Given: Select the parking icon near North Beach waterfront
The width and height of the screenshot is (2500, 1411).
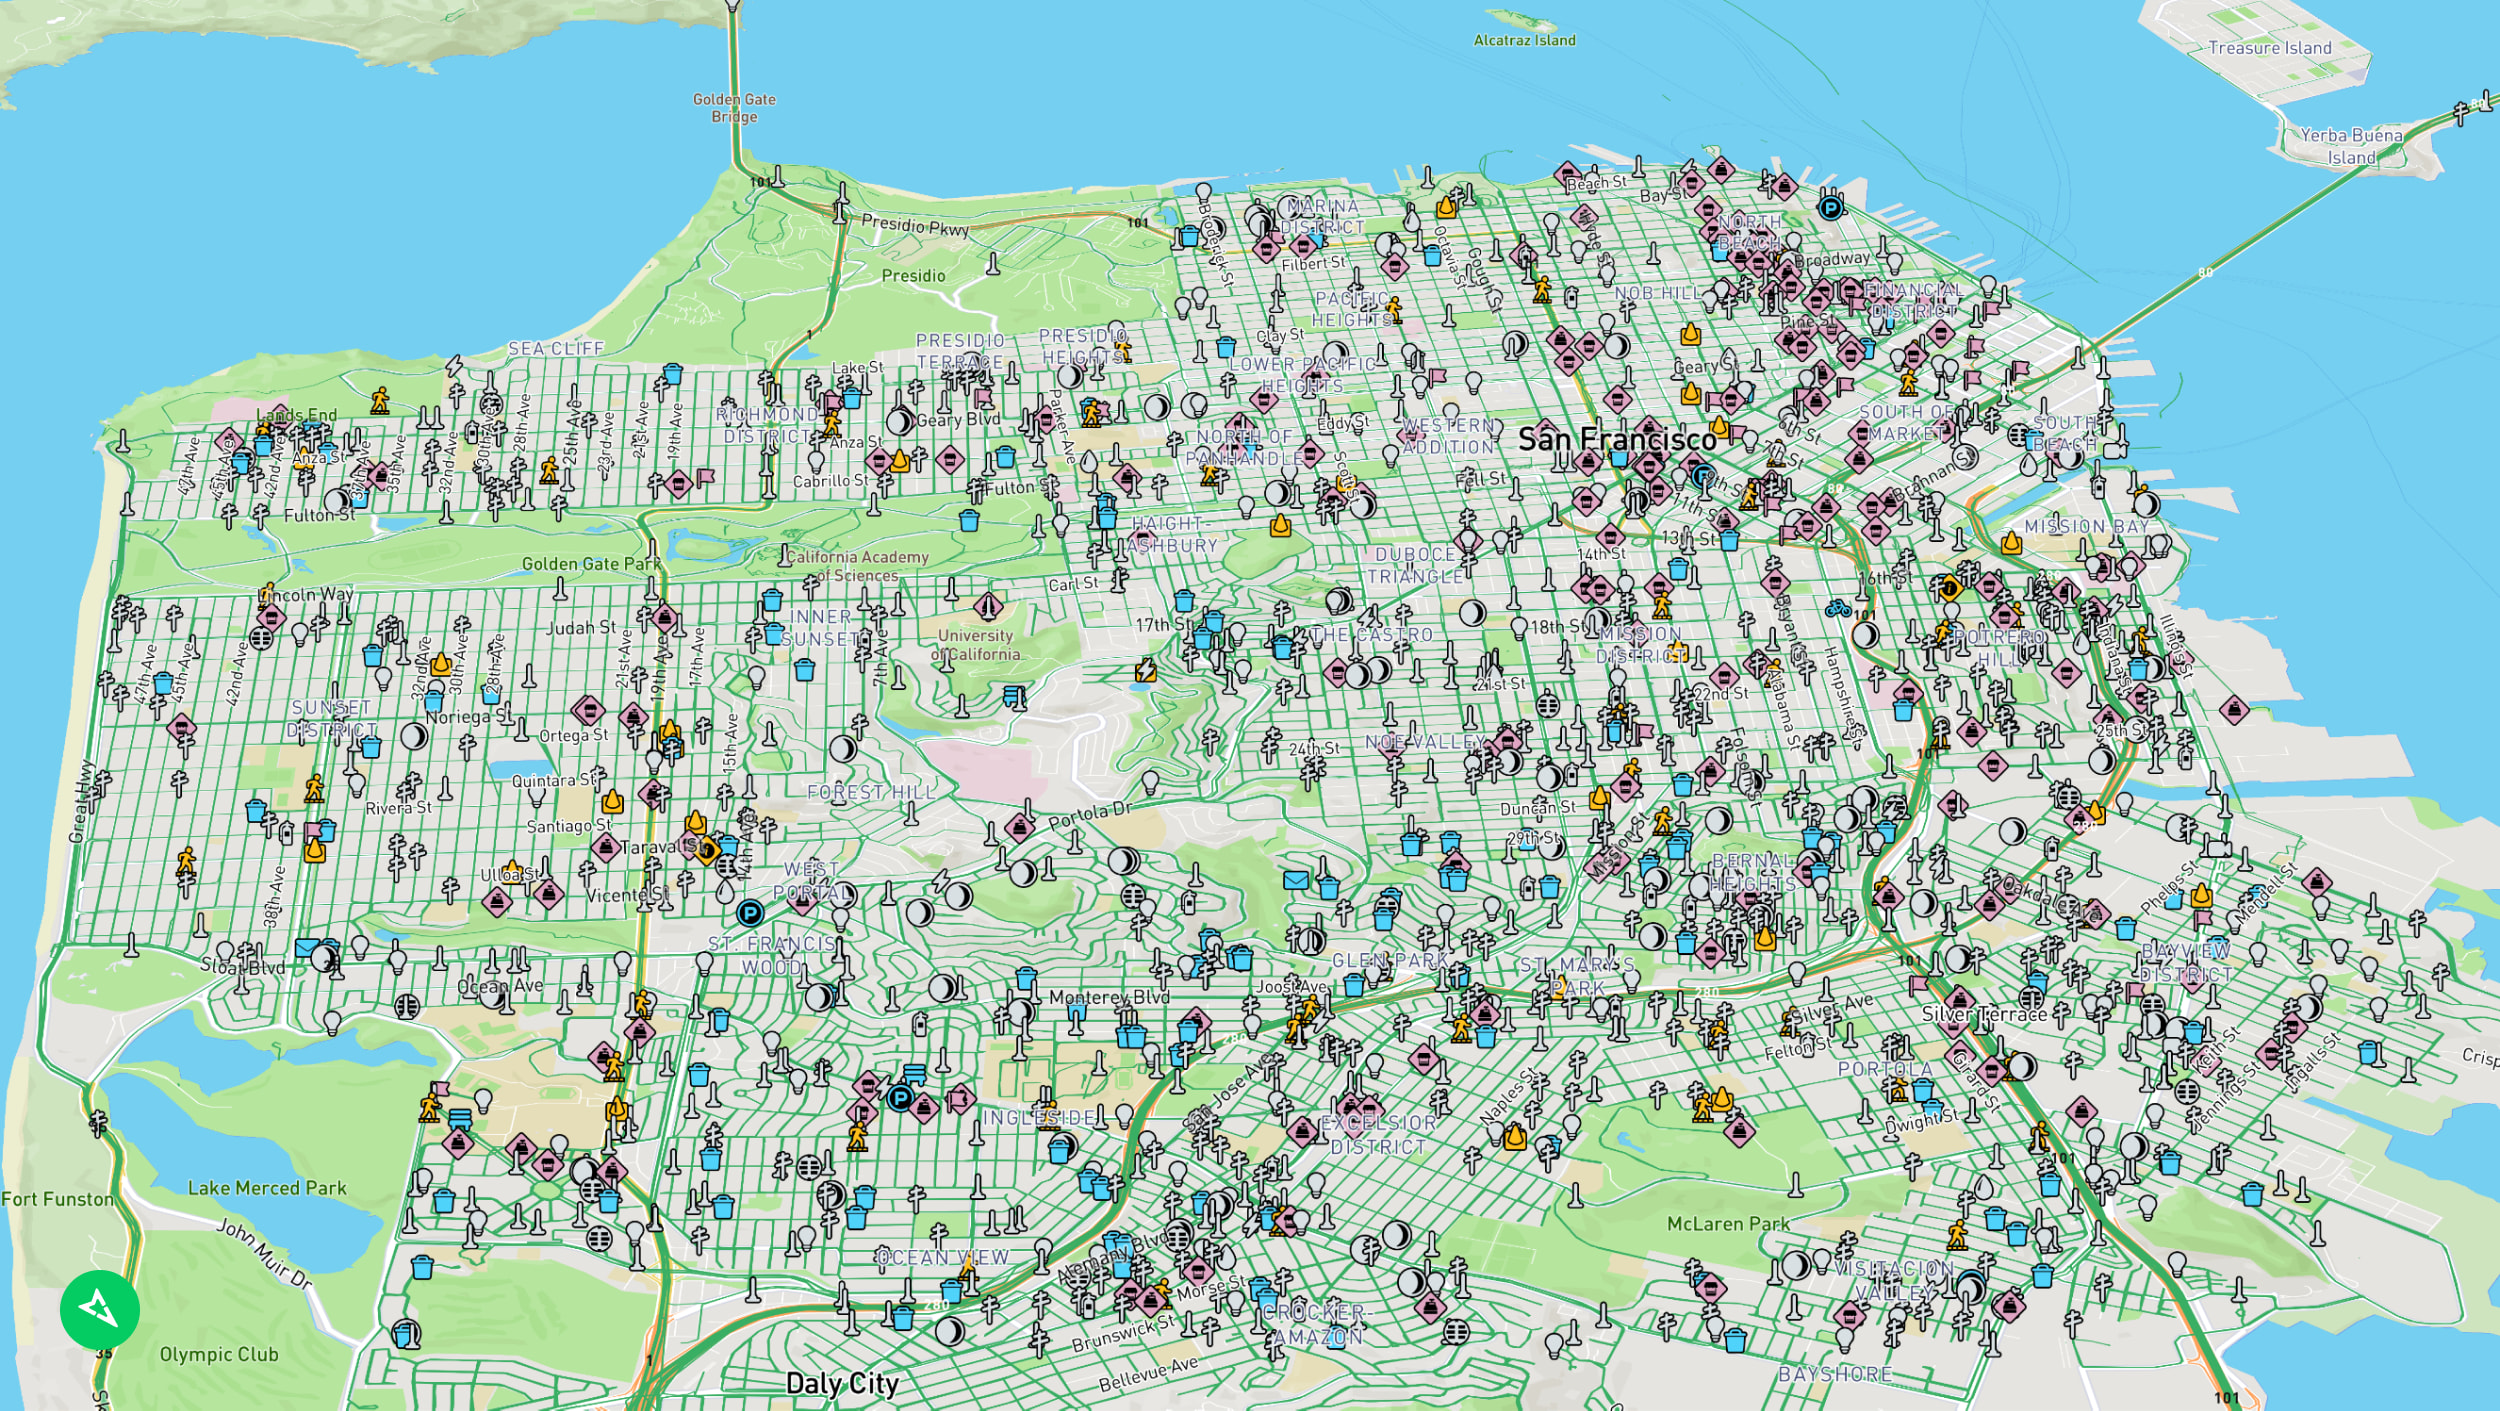Looking at the screenshot, I should click(x=1830, y=208).
